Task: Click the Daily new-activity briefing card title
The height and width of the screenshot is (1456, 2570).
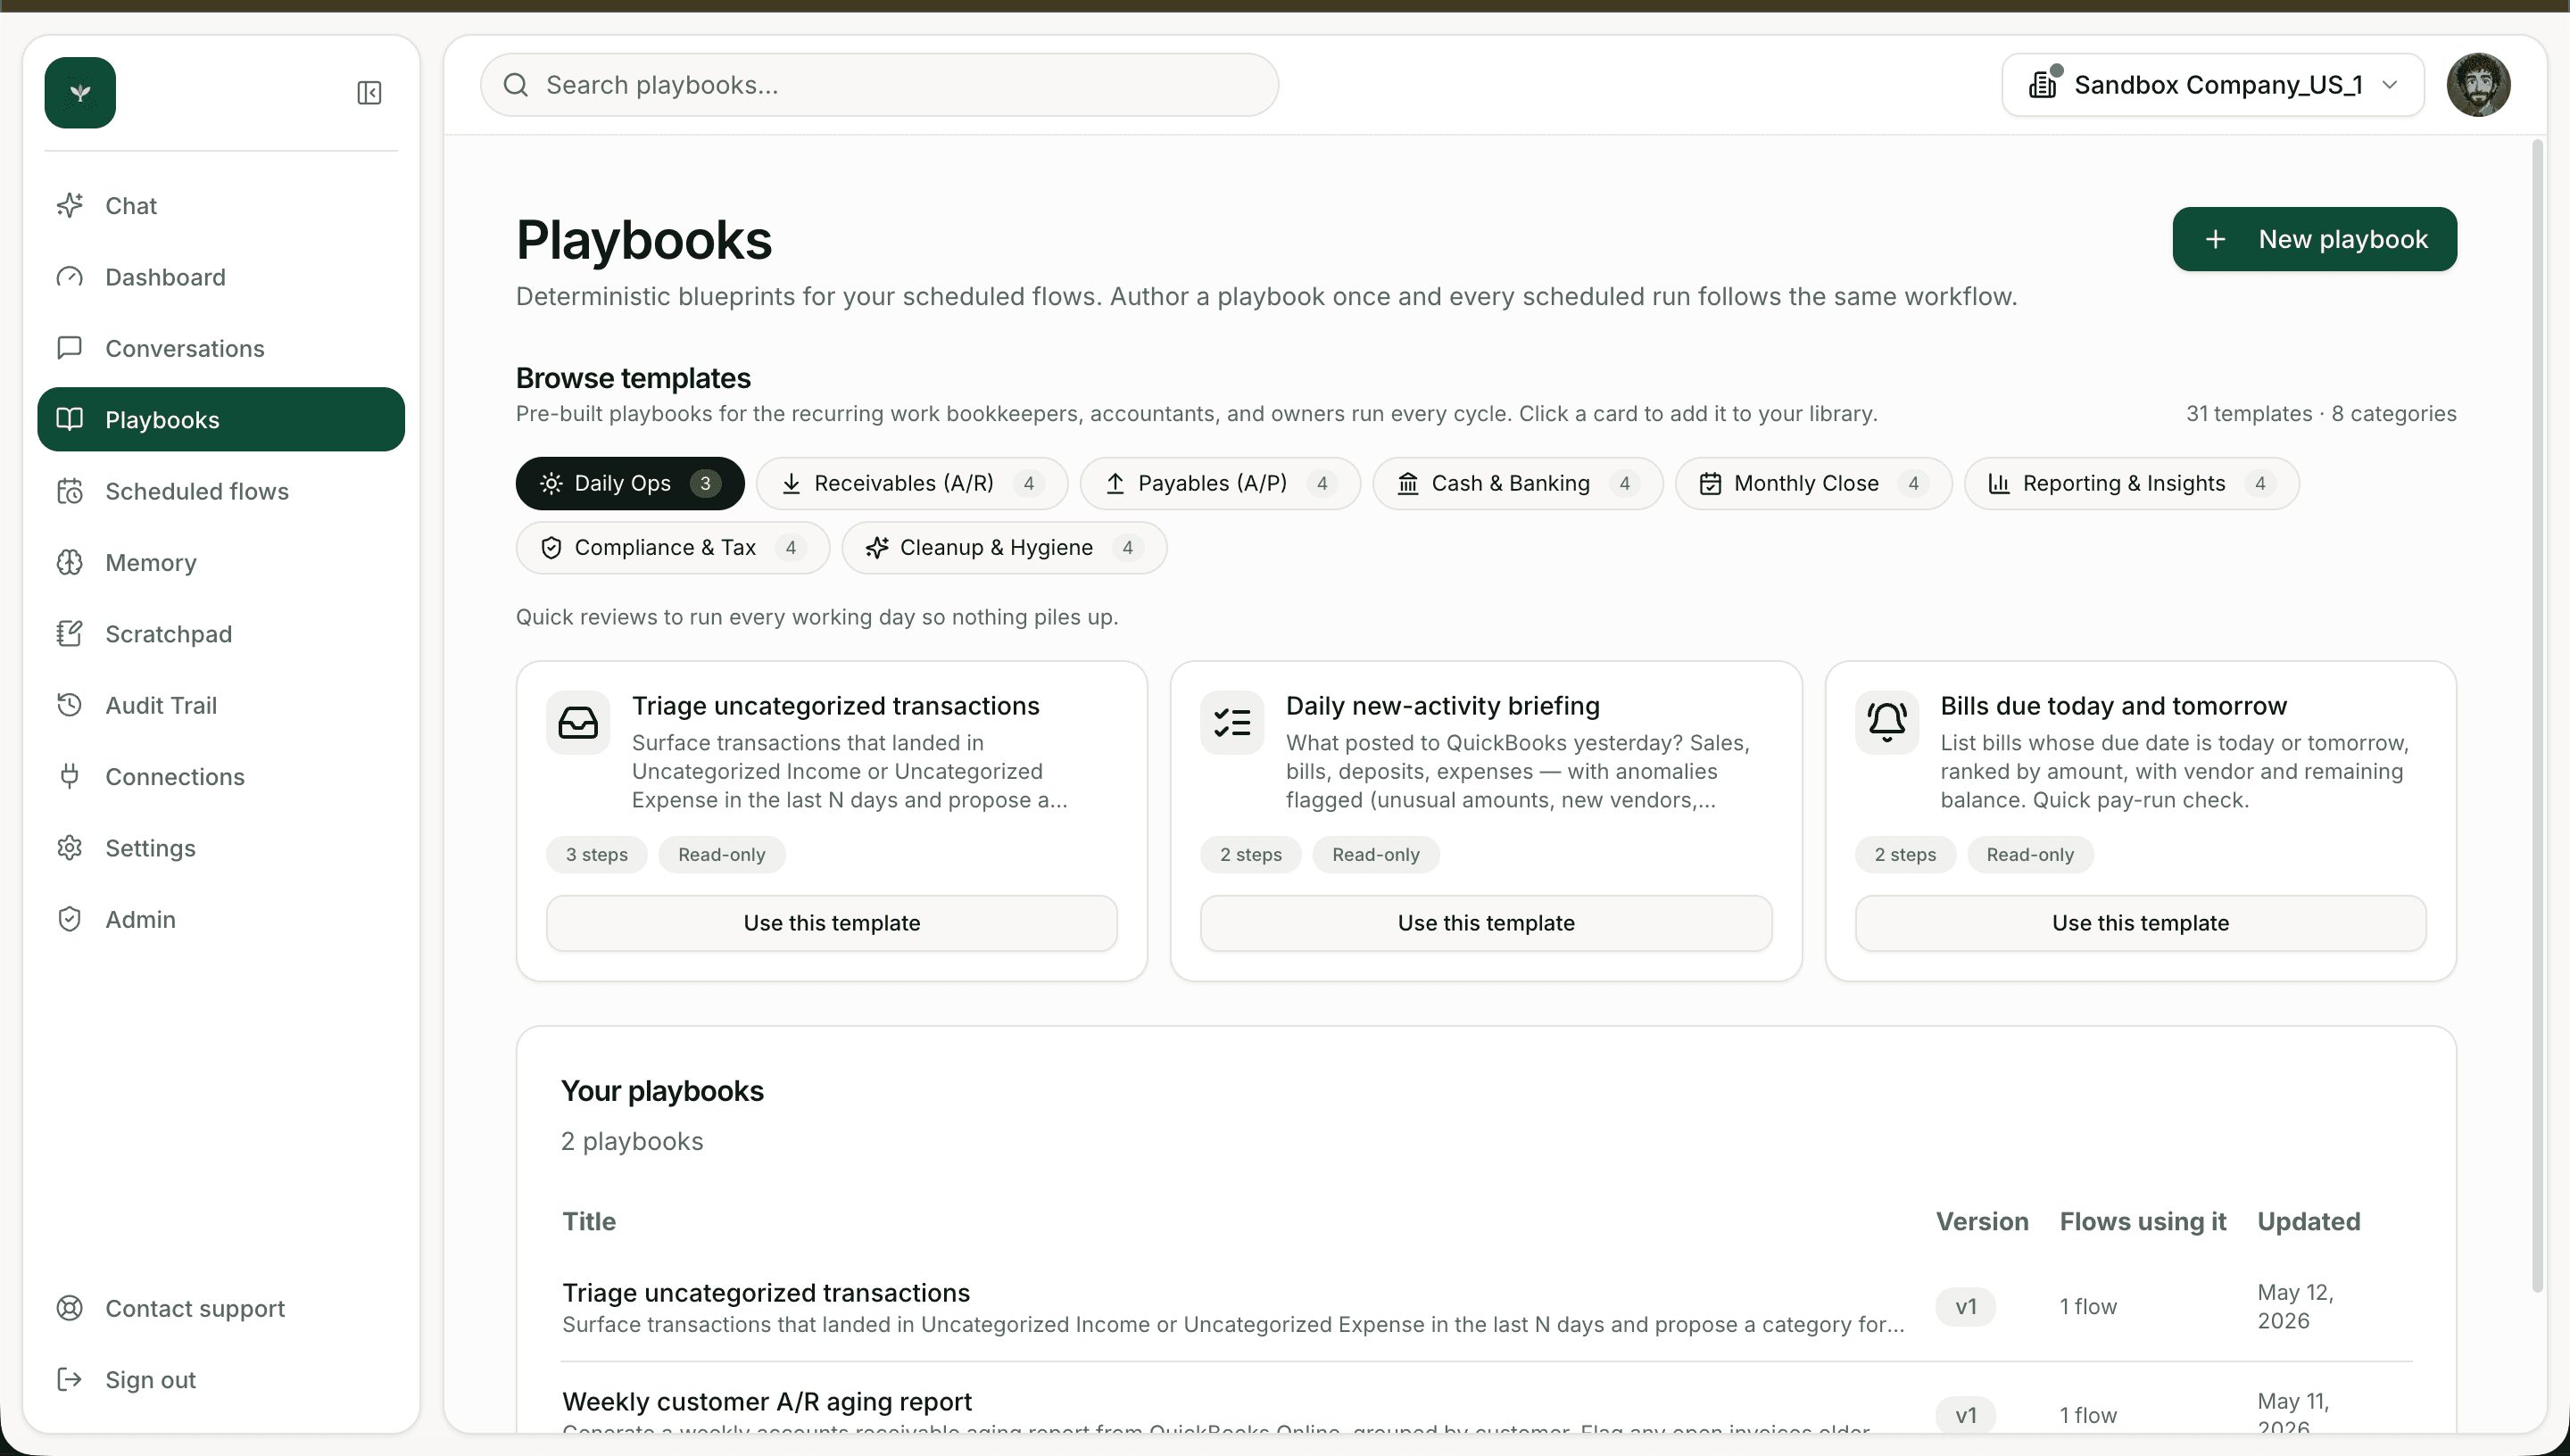Action: [x=1442, y=706]
